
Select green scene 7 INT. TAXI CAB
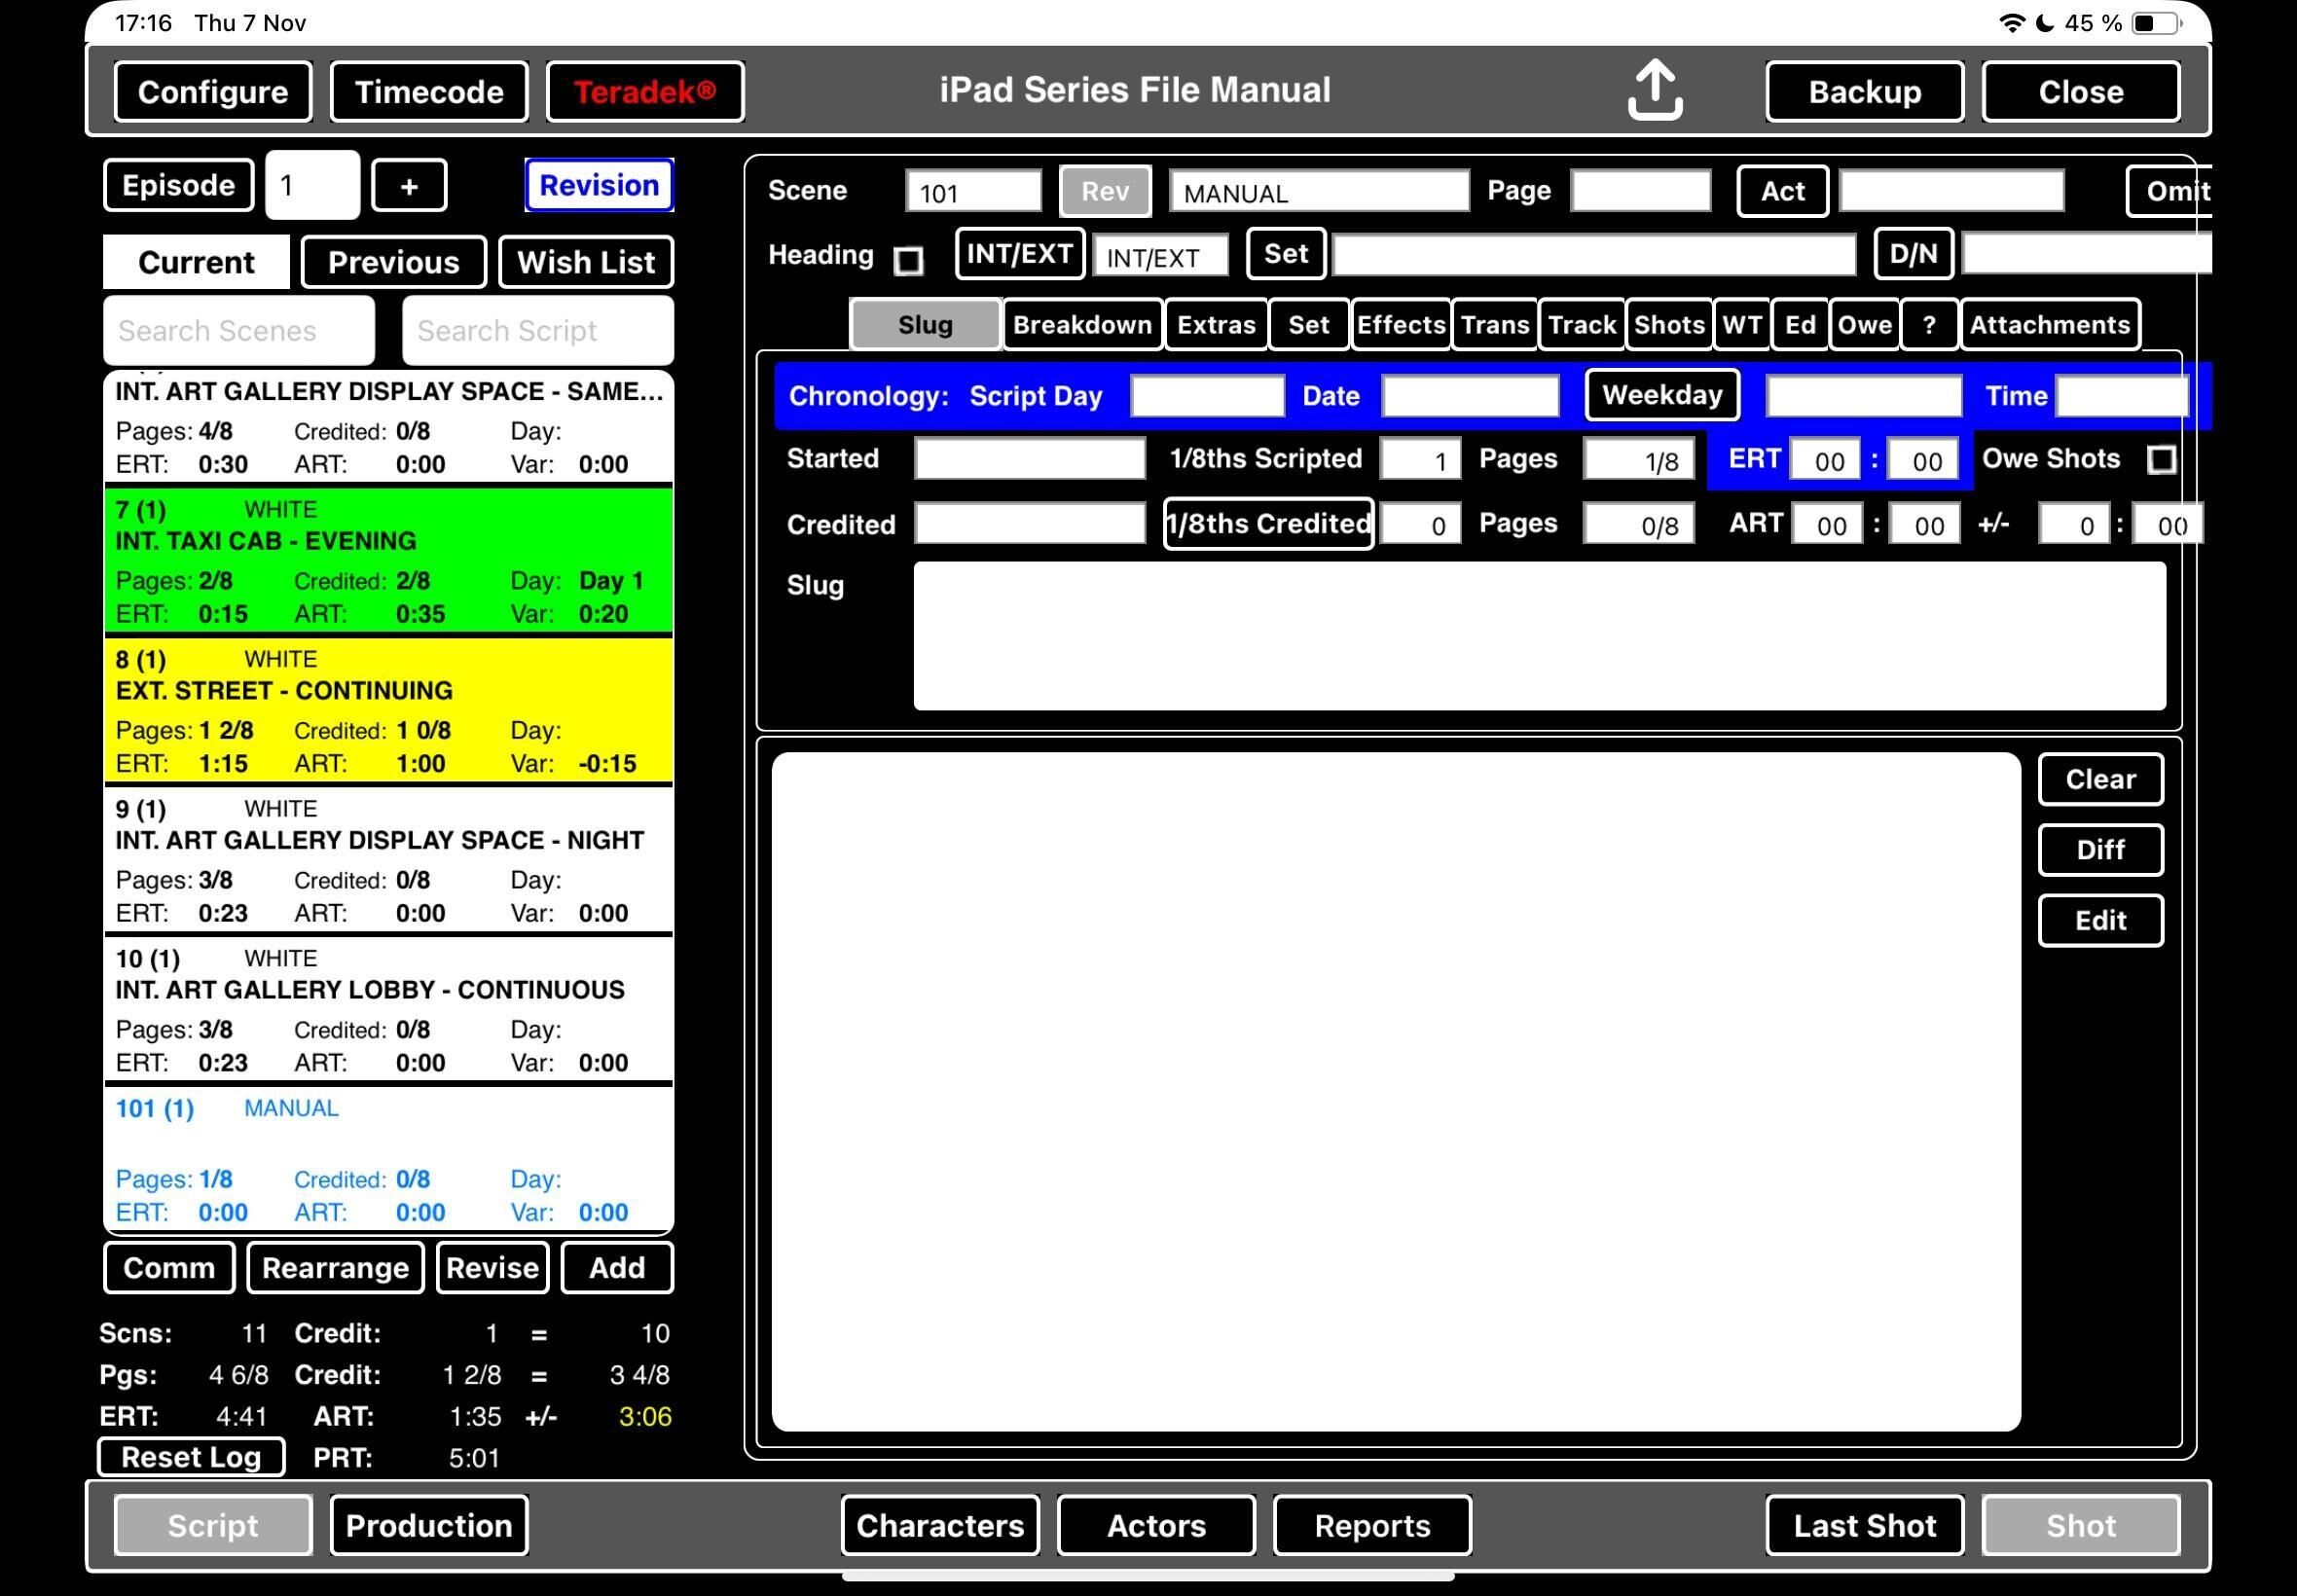(388, 561)
